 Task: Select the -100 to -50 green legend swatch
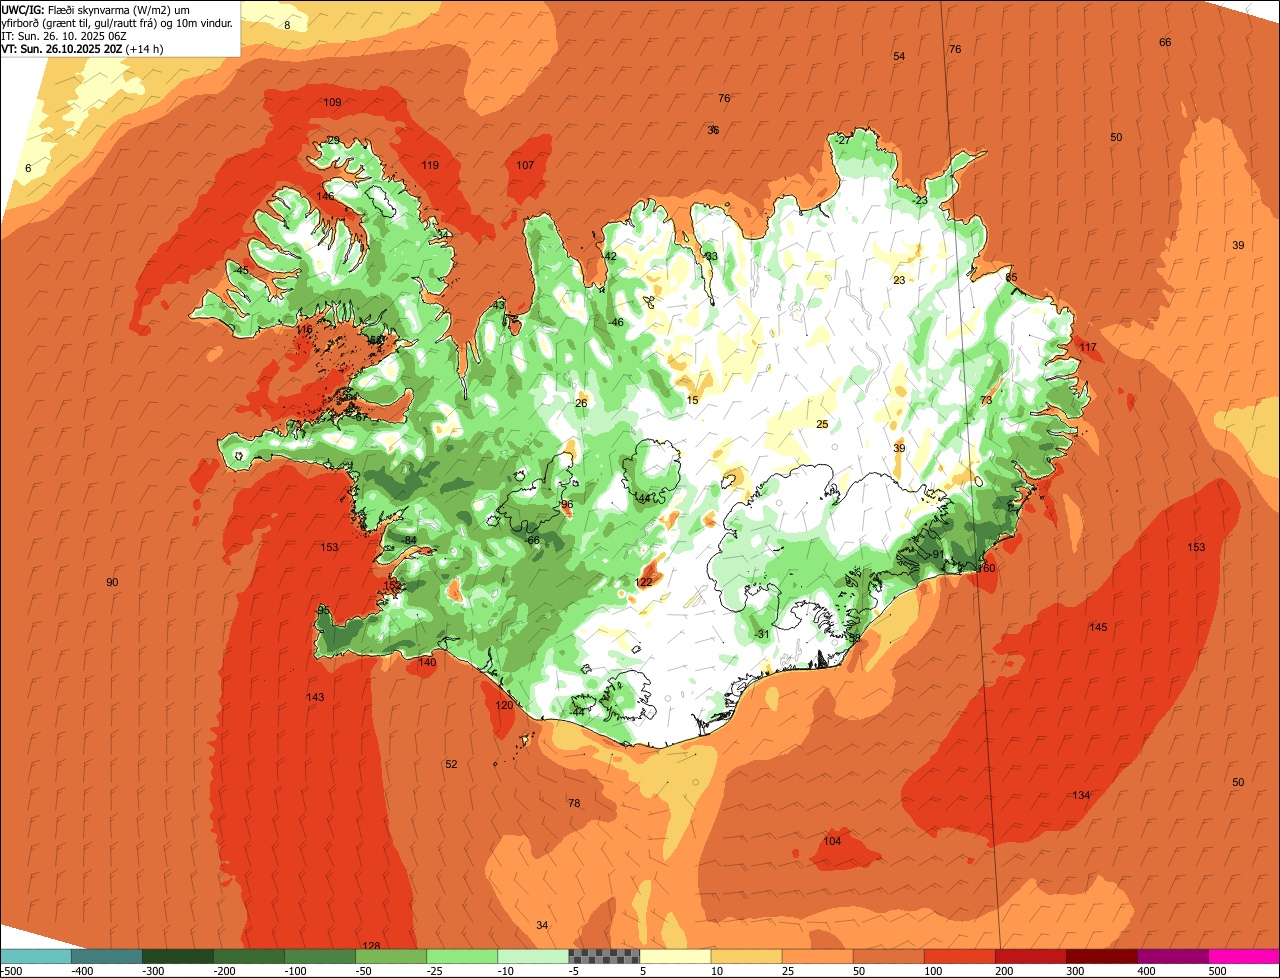click(x=320, y=956)
